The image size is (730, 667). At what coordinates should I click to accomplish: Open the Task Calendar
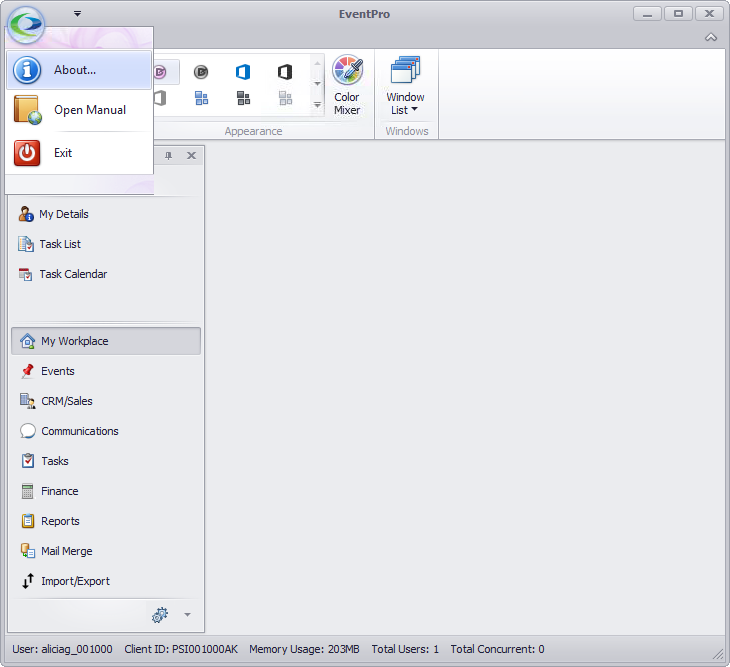pyautogui.click(x=62, y=274)
